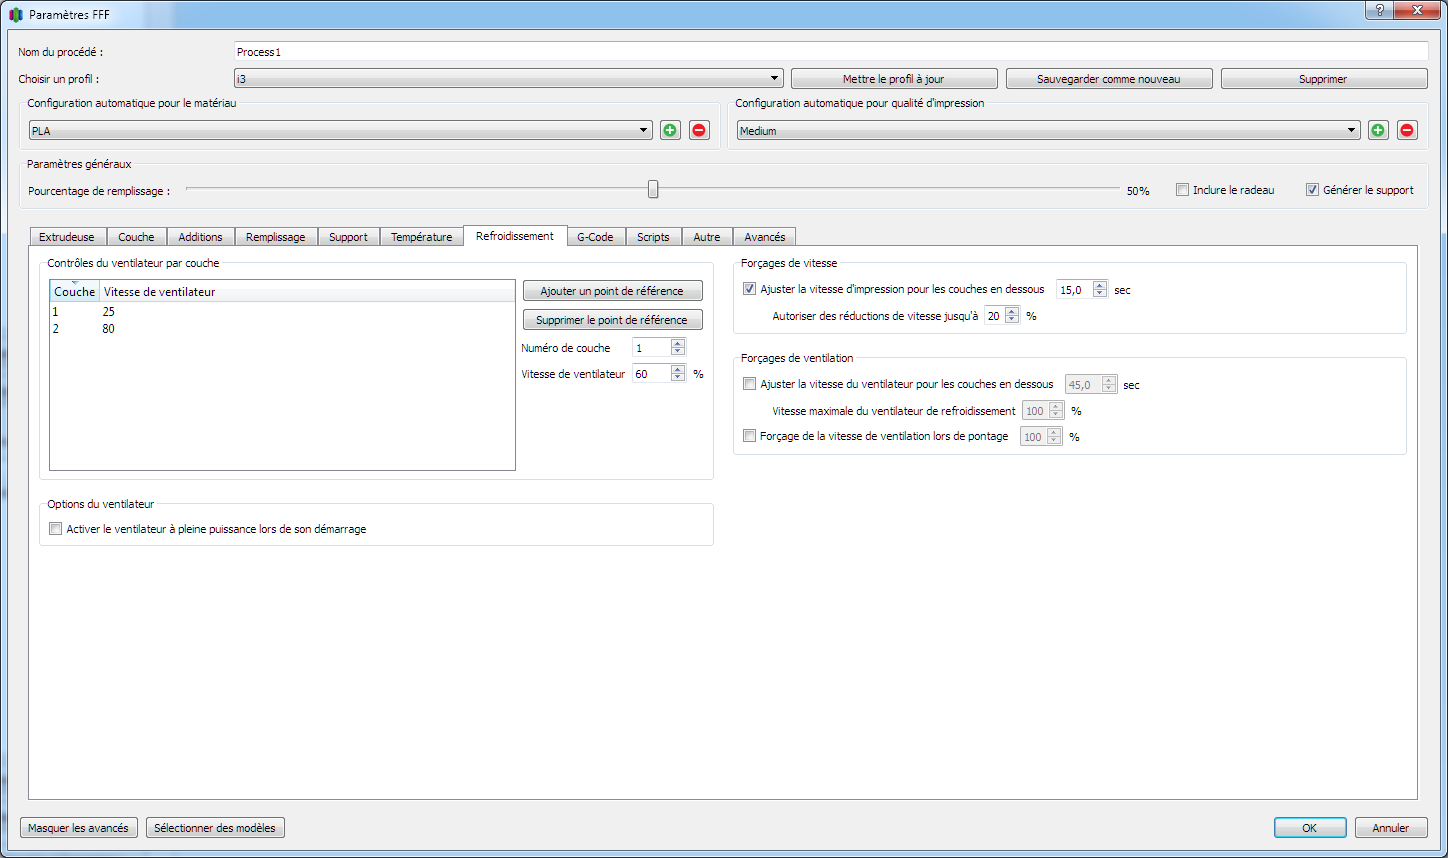Decrease Vitesse de ventilateur with down arrow
The height and width of the screenshot is (858, 1448).
678,378
